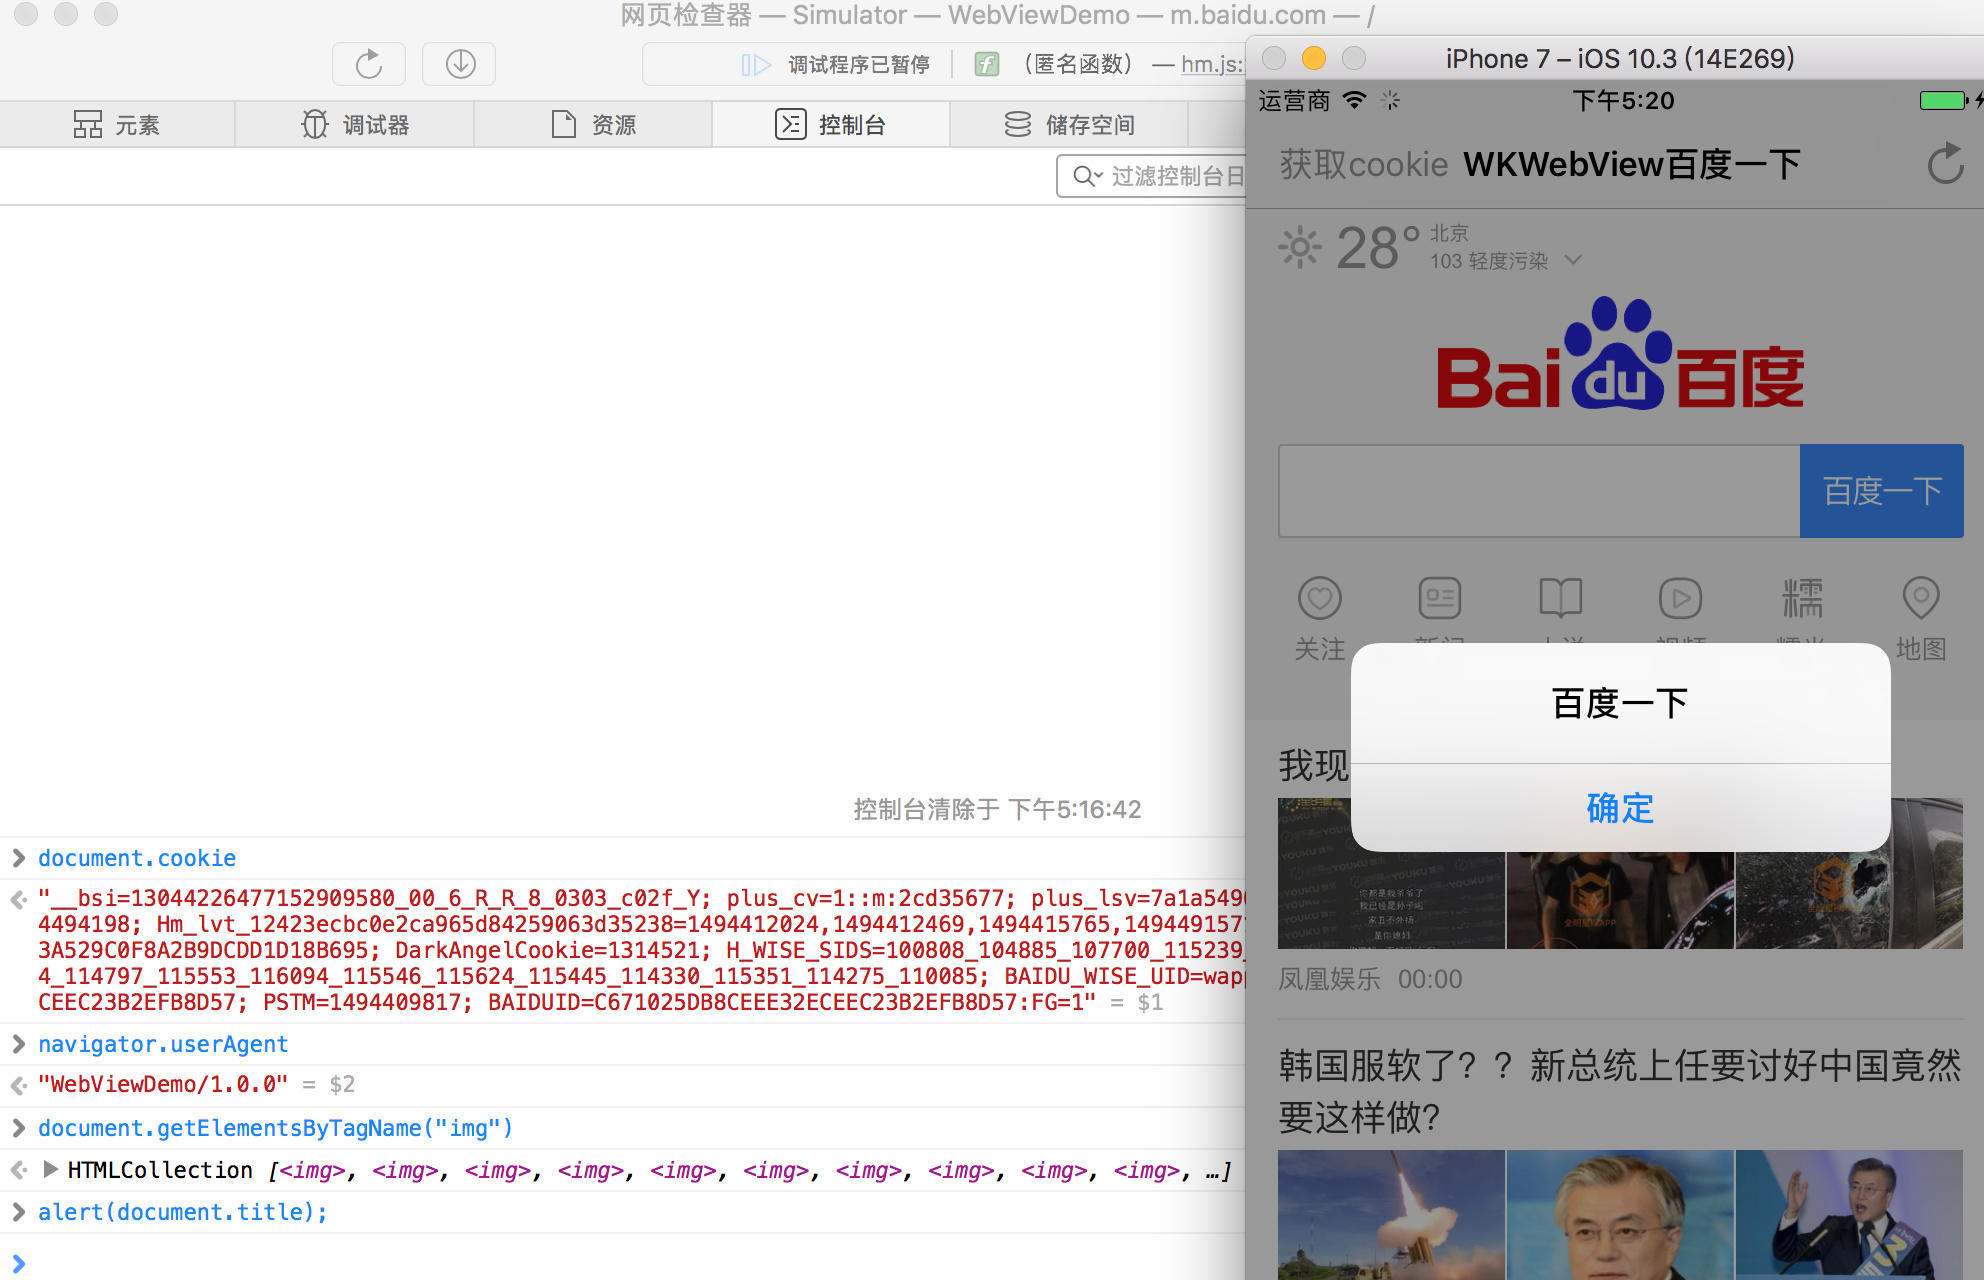Select the 资源 tab
The height and width of the screenshot is (1280, 1984).
click(593, 125)
